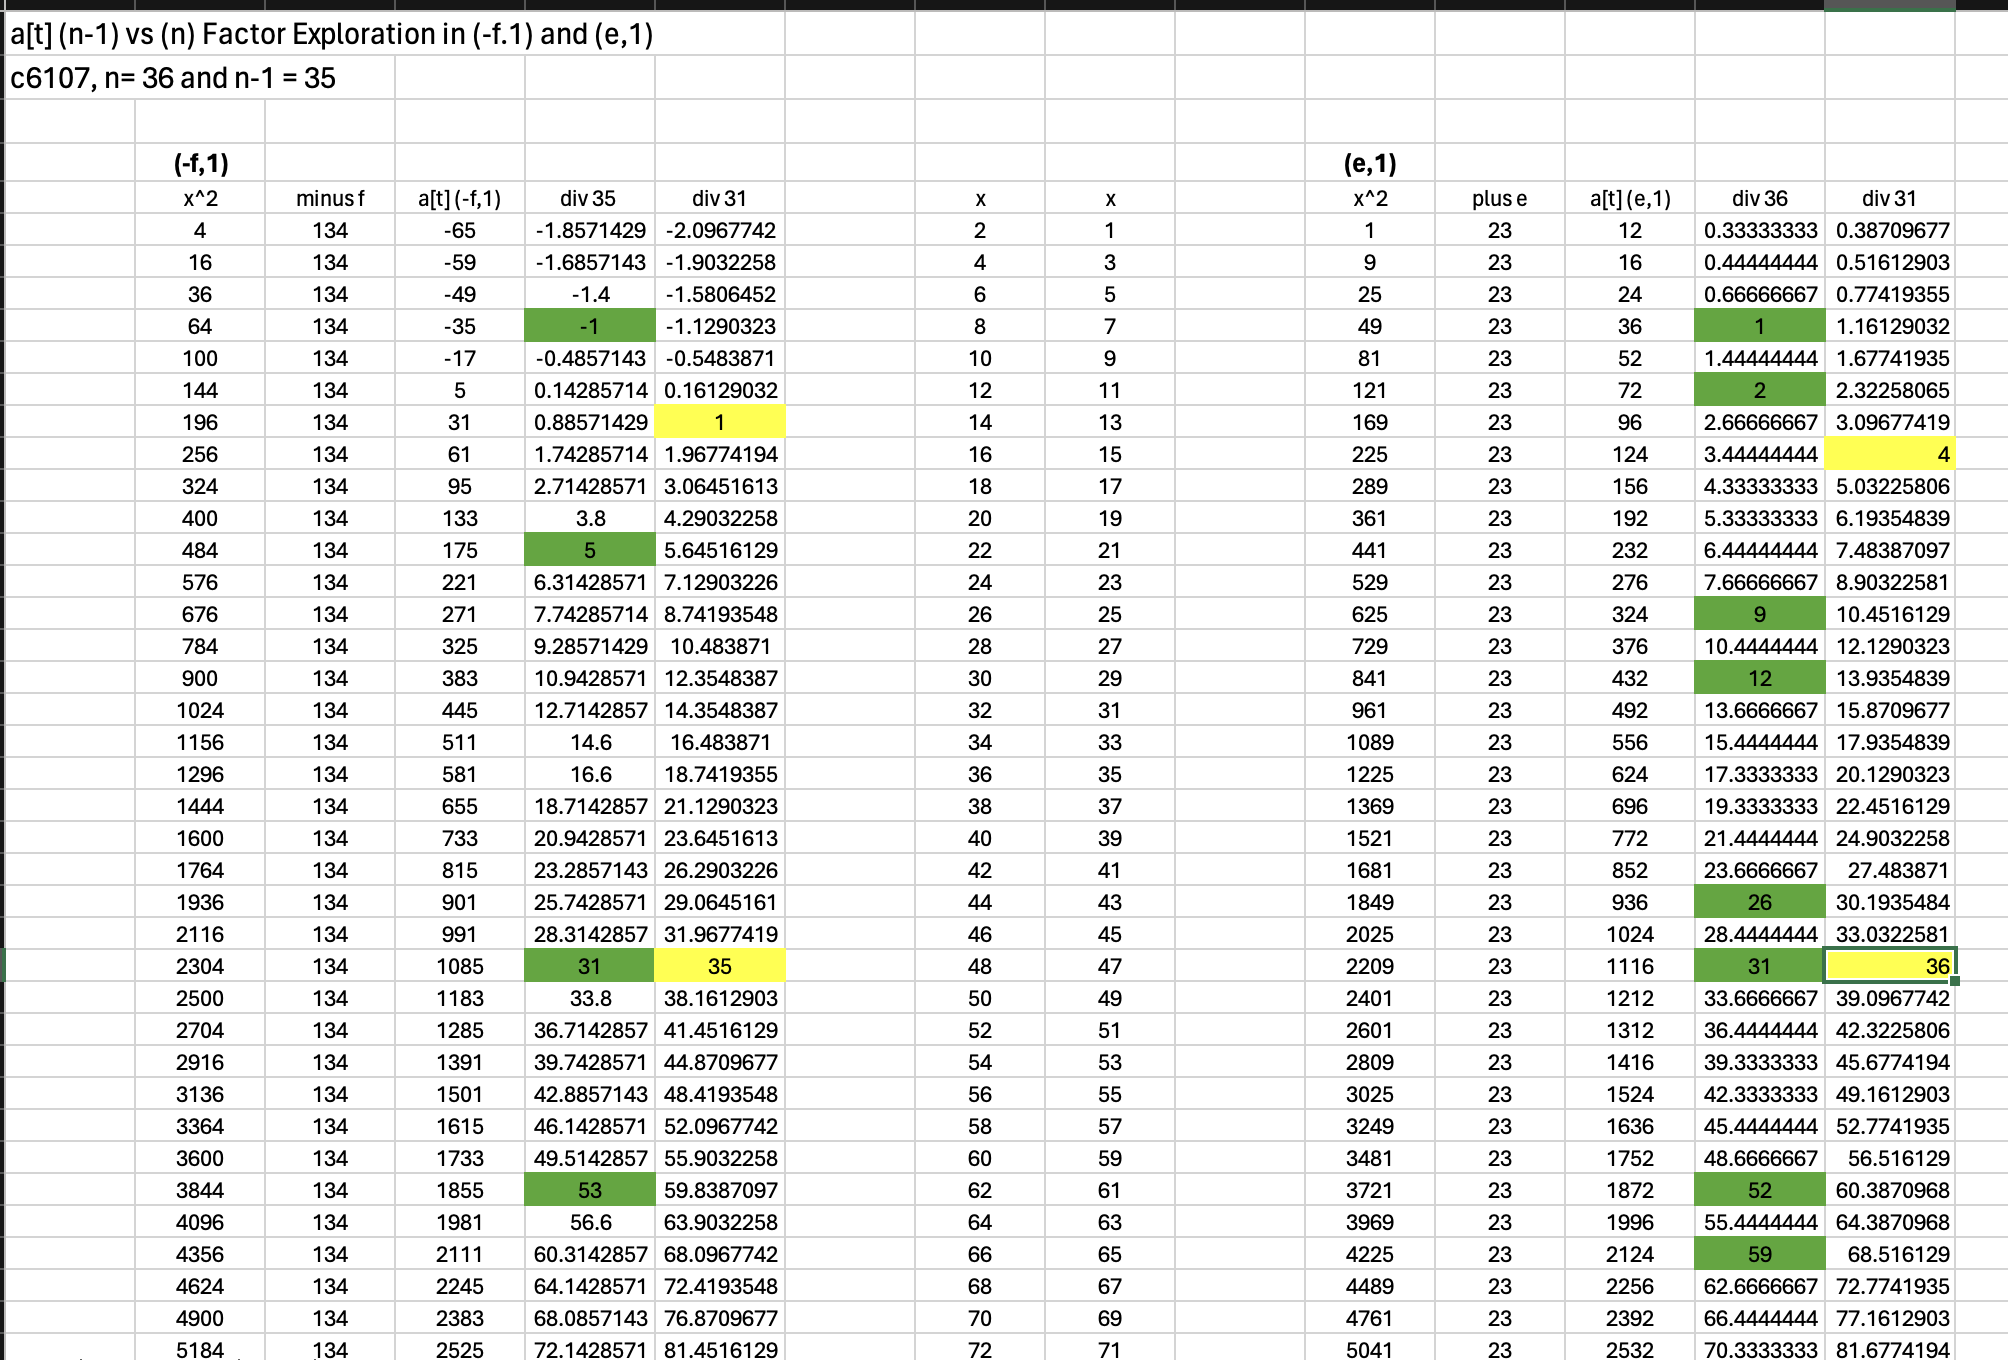Select the cell showing '1.16129032'
Viewport: 2008px width, 1360px height.
coord(1890,326)
